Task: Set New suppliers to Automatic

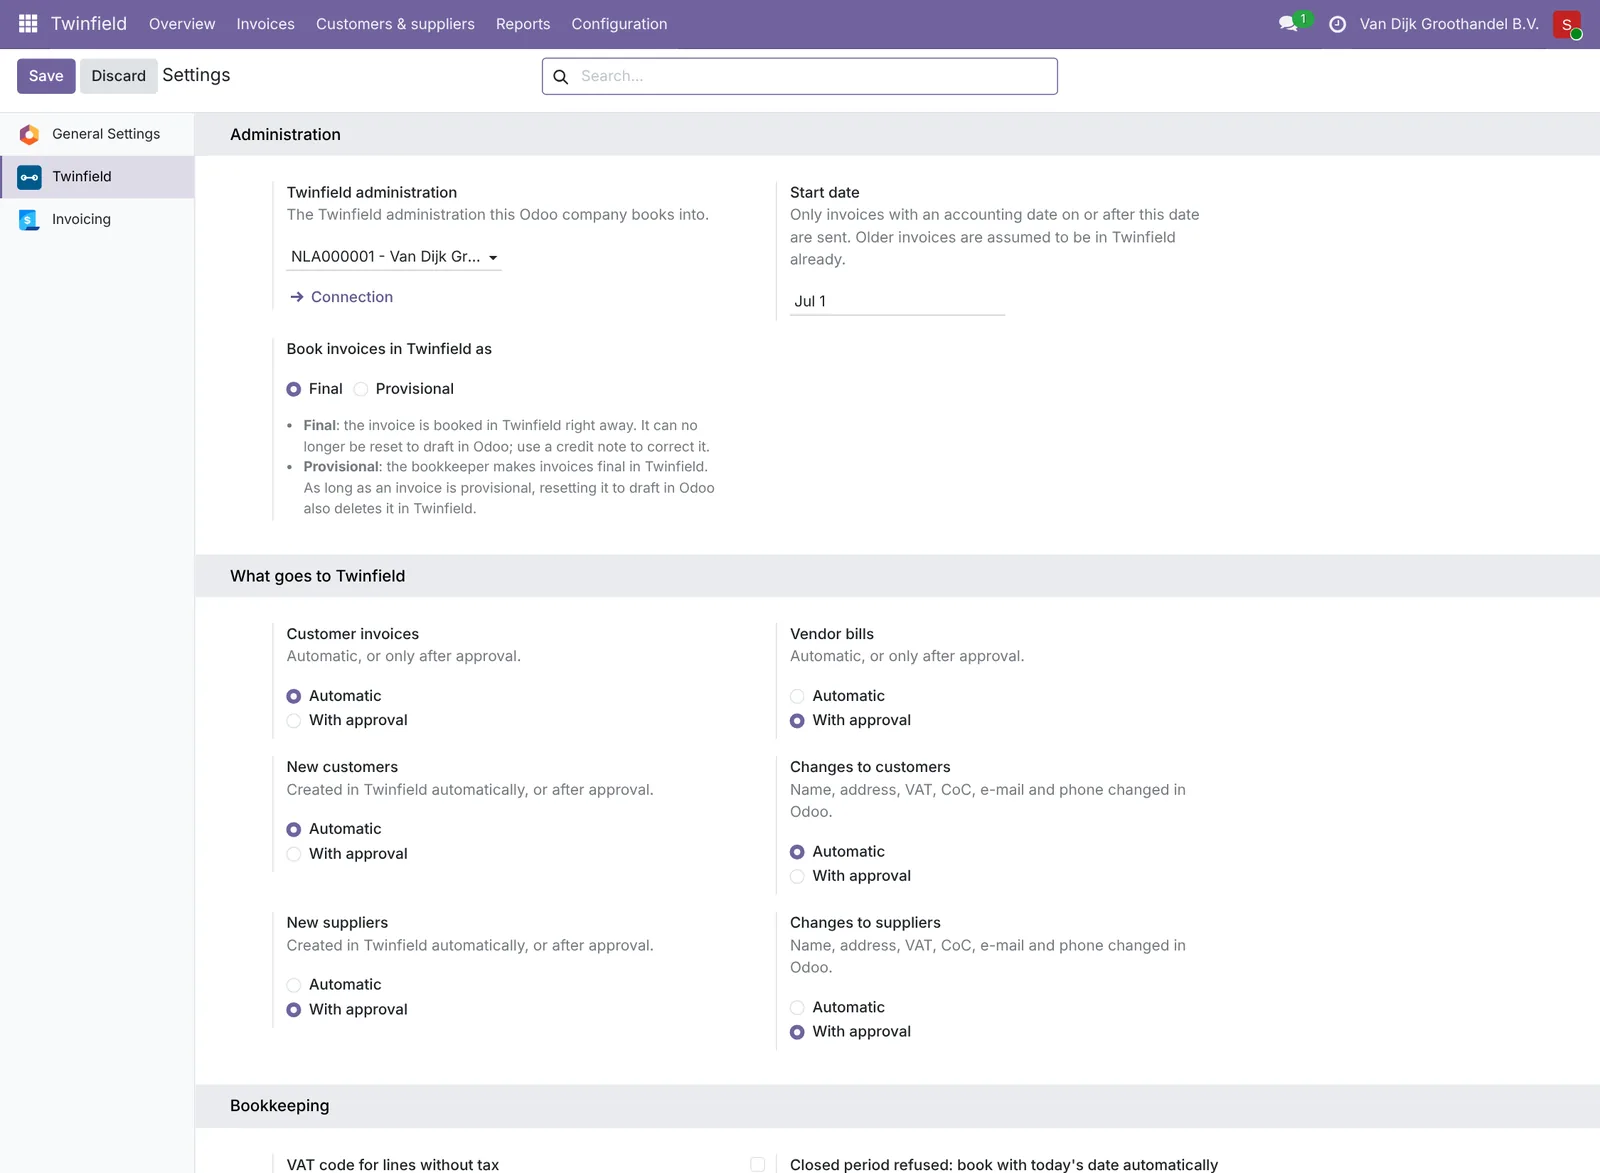Action: coord(294,985)
